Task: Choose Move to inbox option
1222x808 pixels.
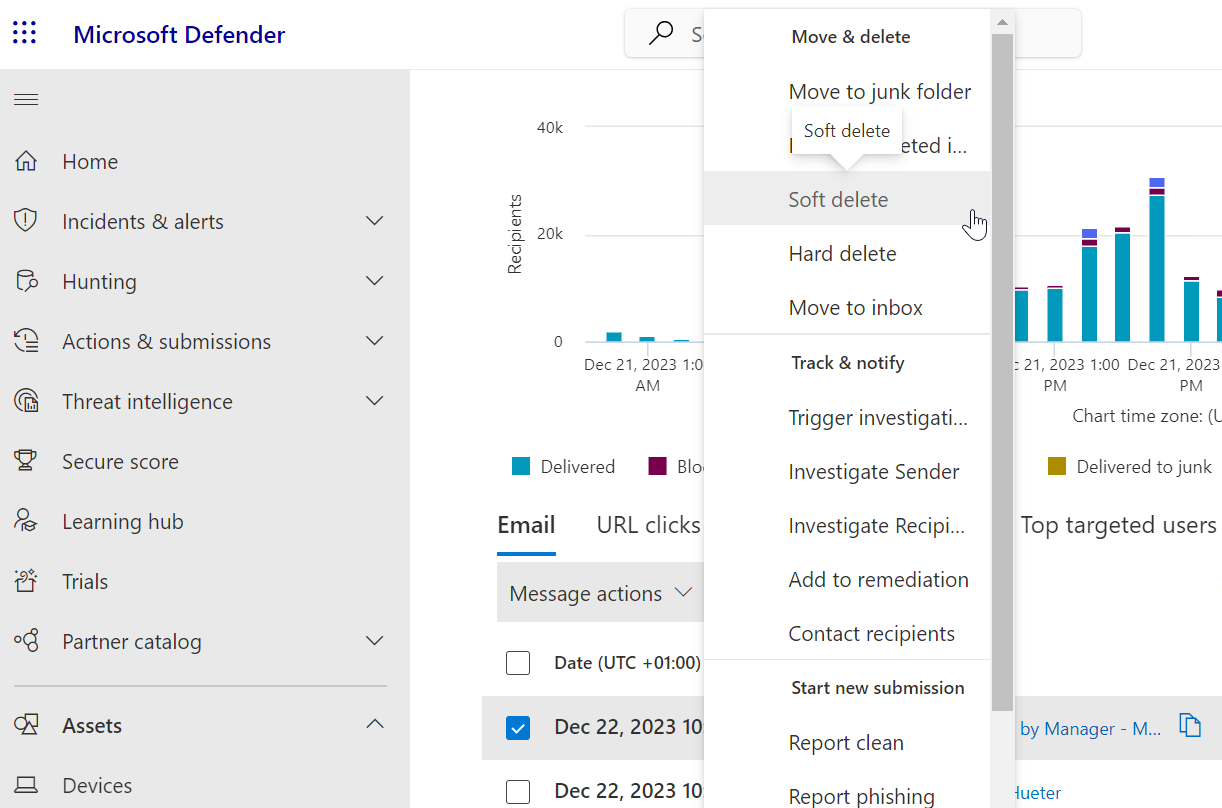Action: point(847,308)
